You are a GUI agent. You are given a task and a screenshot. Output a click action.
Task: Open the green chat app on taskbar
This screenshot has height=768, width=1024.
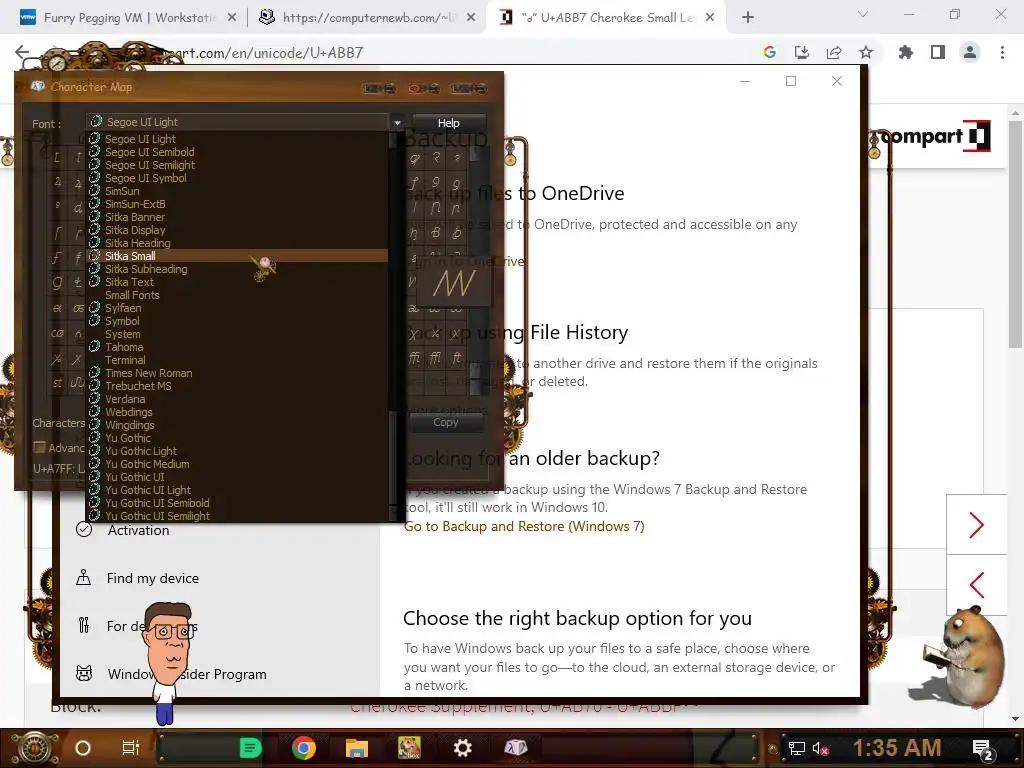(250, 748)
